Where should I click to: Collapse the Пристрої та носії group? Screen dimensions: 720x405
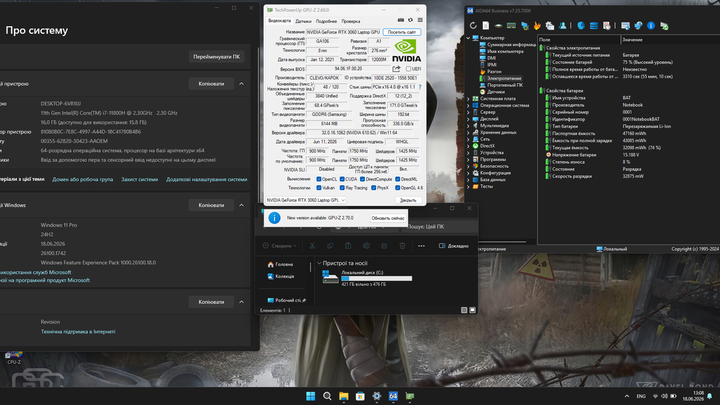(319, 264)
